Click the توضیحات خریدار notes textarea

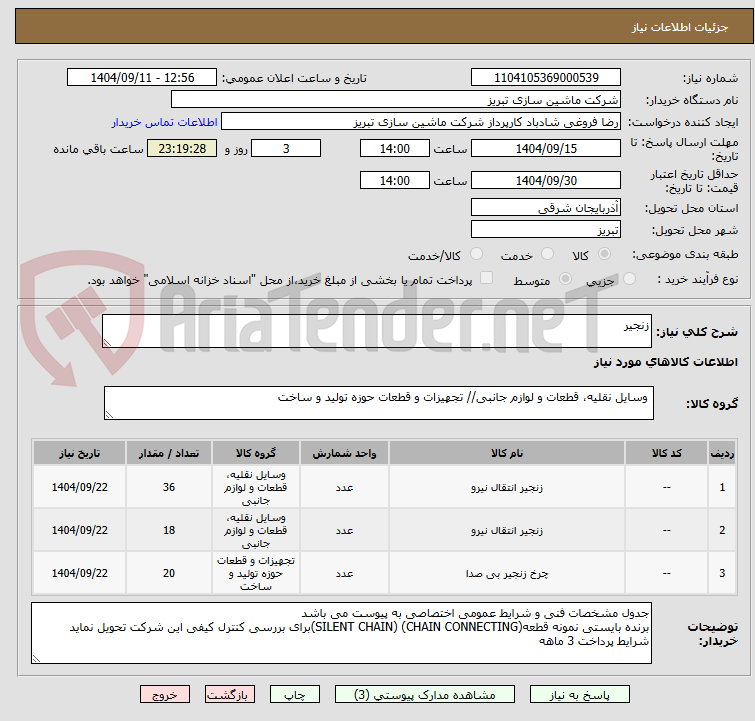coord(341,633)
